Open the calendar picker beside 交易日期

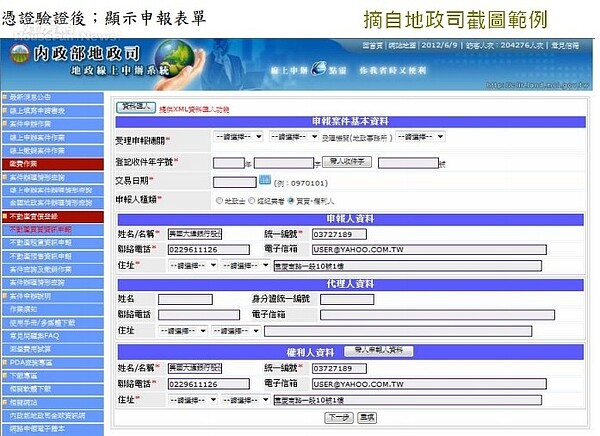click(265, 180)
